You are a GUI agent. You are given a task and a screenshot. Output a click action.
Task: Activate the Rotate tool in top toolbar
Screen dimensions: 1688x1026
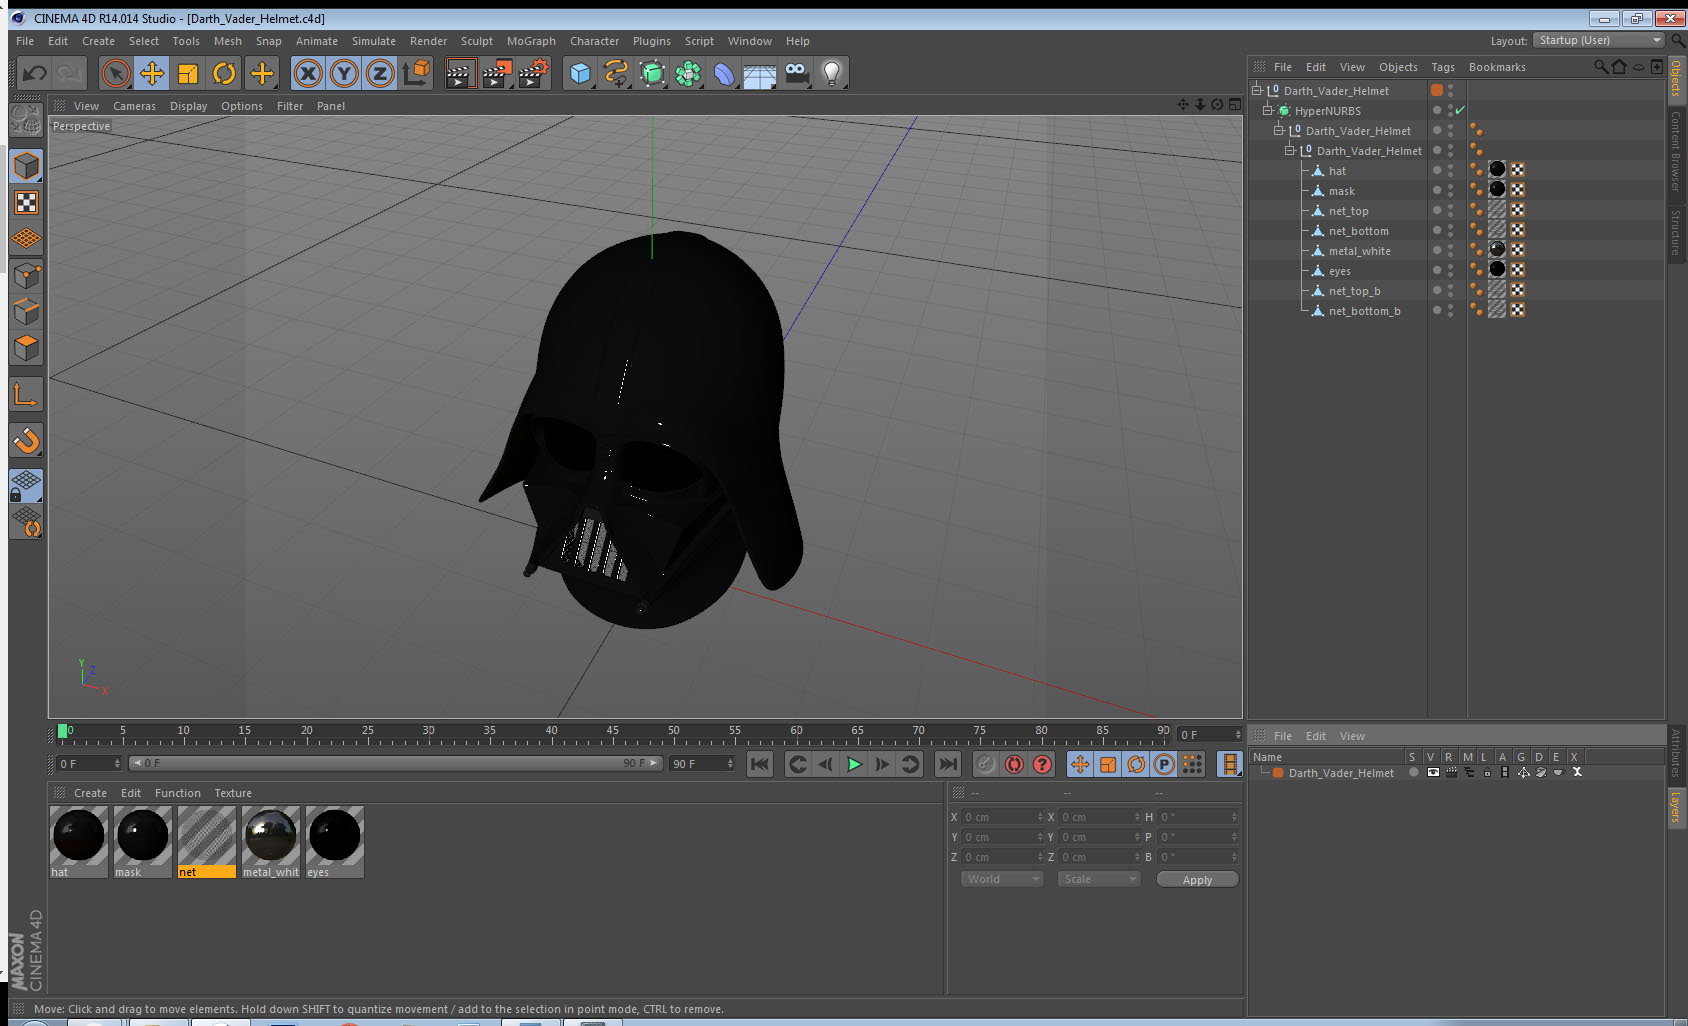[224, 73]
